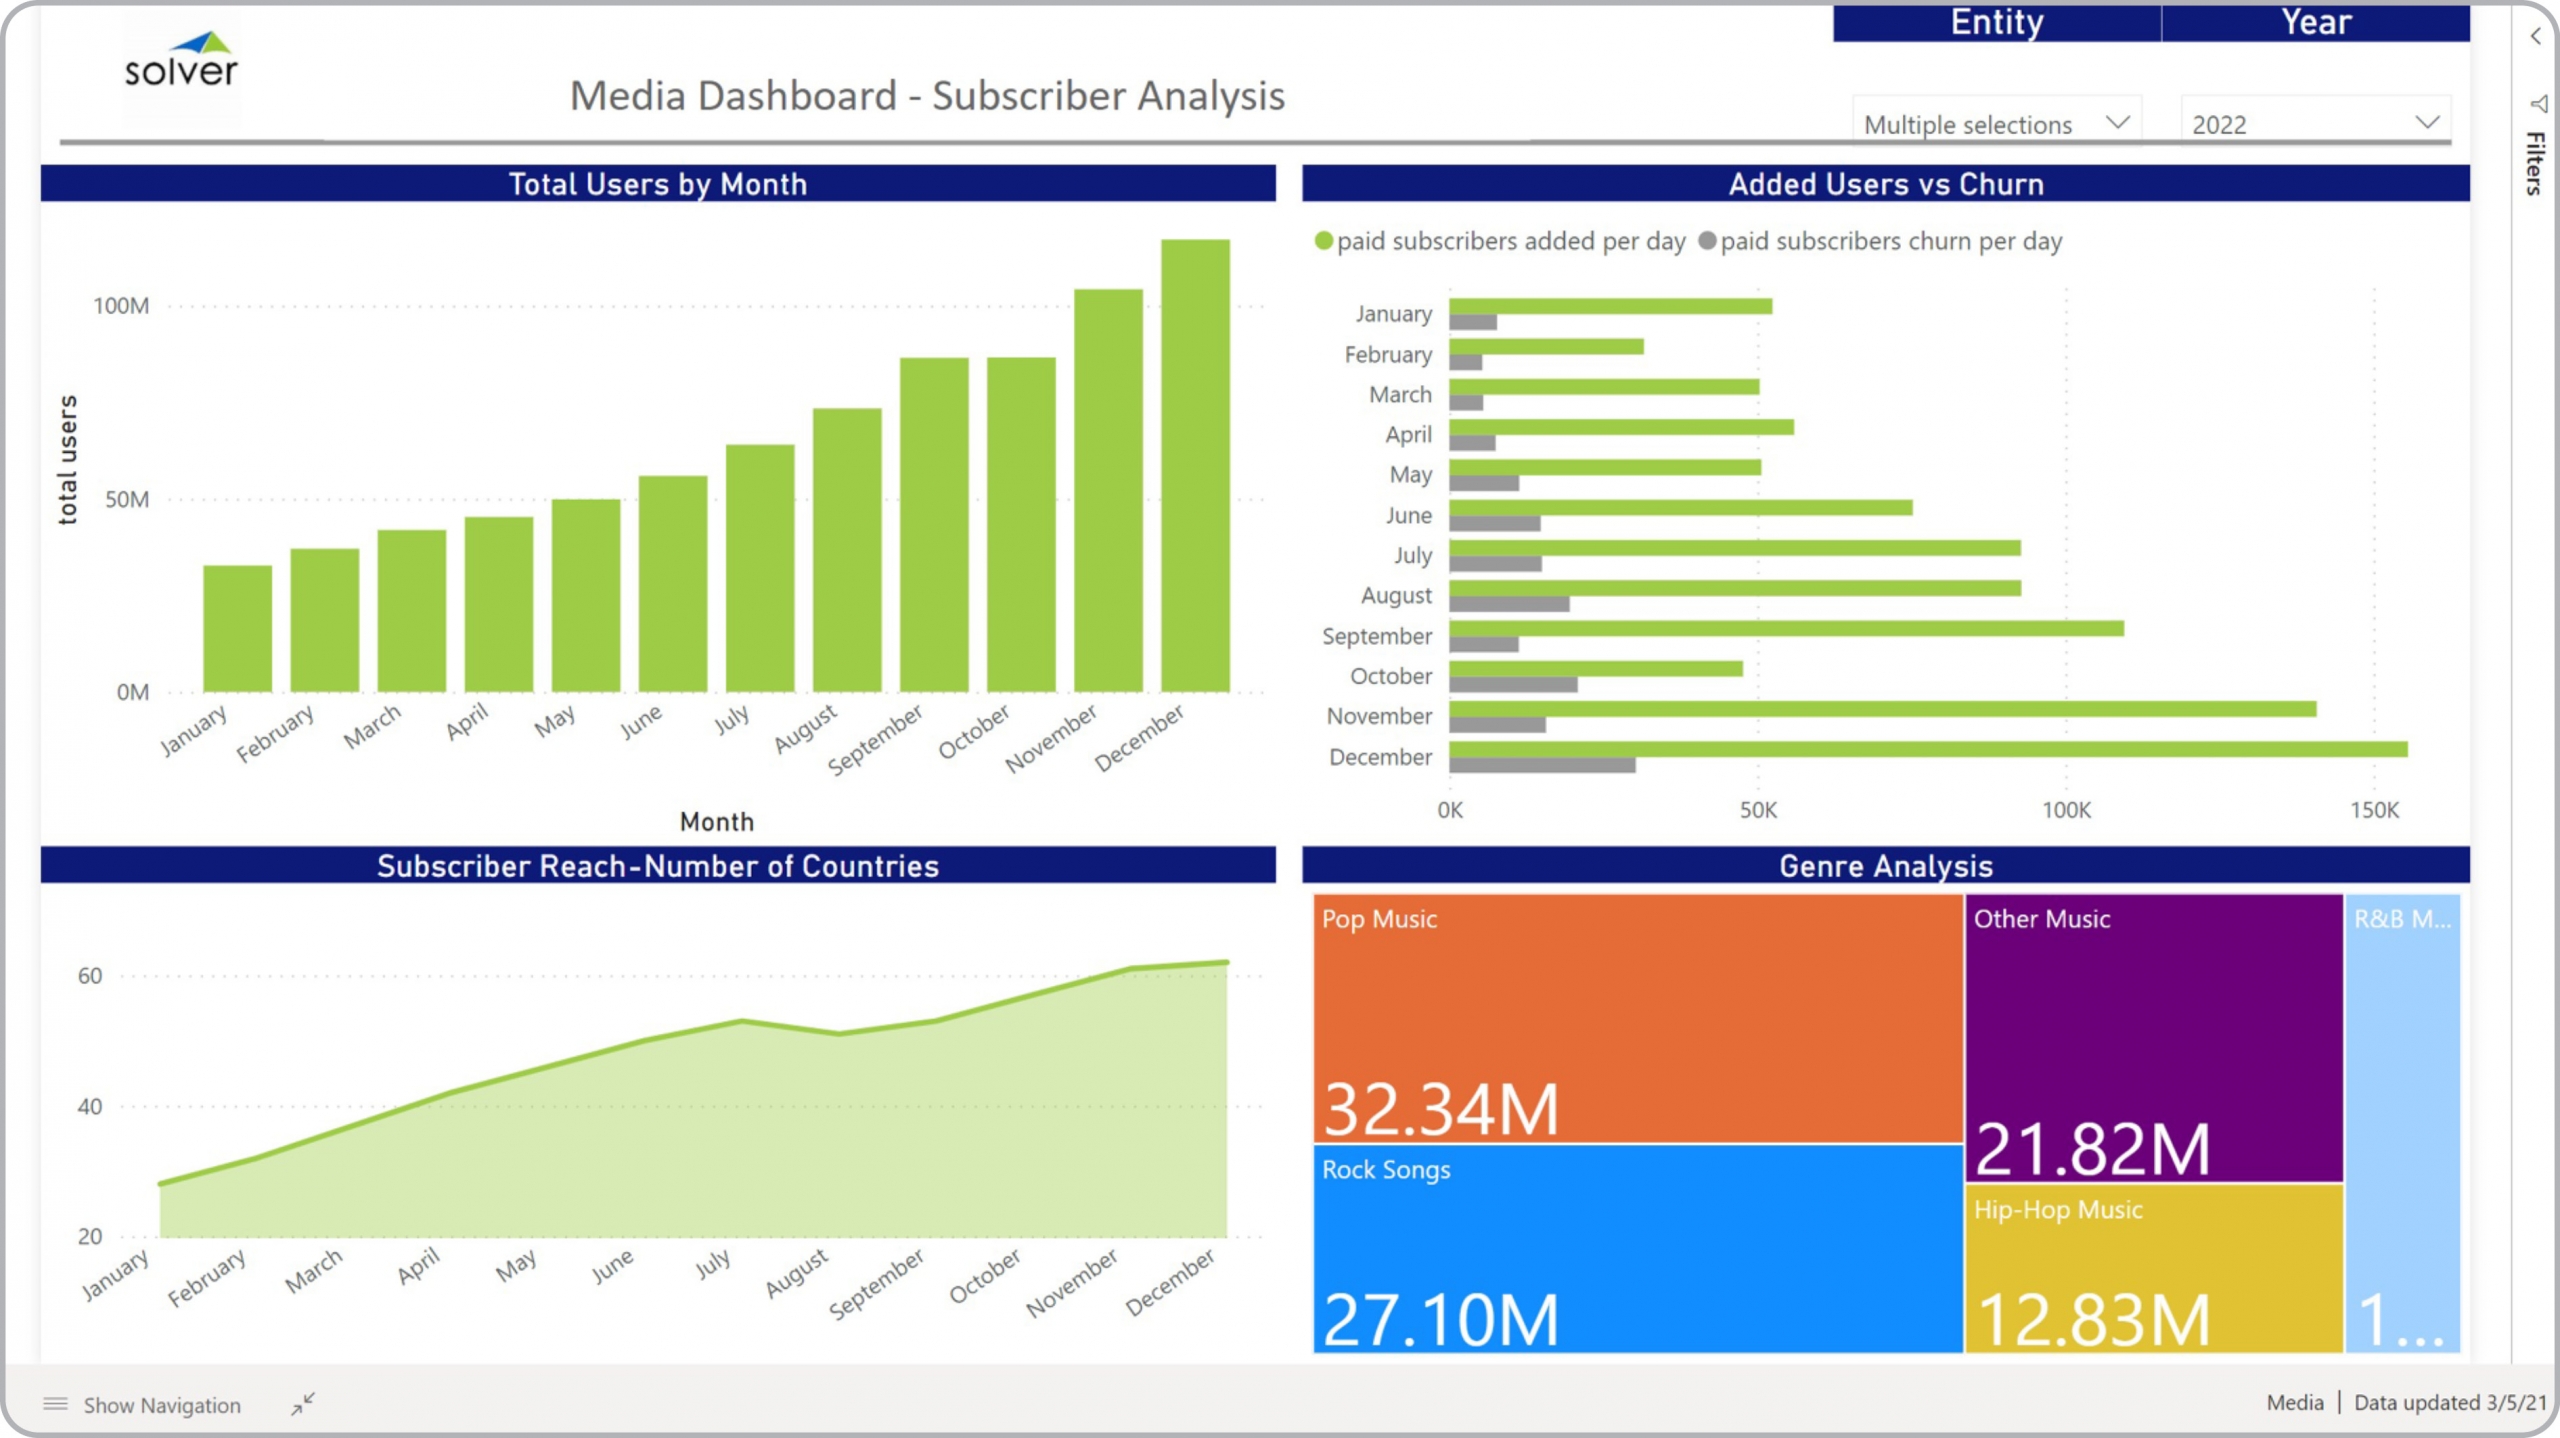The image size is (2560, 1438).
Task: Click the Show Navigation text button
Action: [x=162, y=1405]
